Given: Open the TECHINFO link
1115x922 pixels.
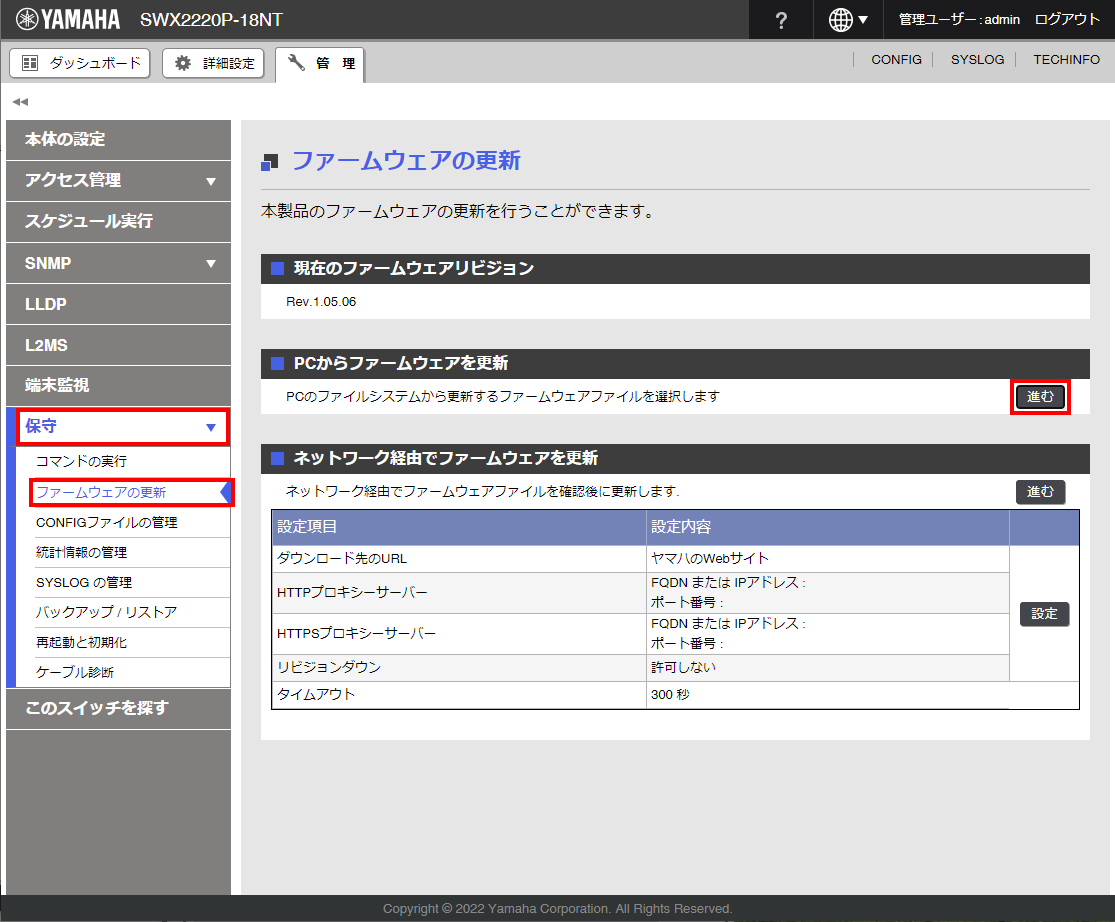Looking at the screenshot, I should 1066,60.
